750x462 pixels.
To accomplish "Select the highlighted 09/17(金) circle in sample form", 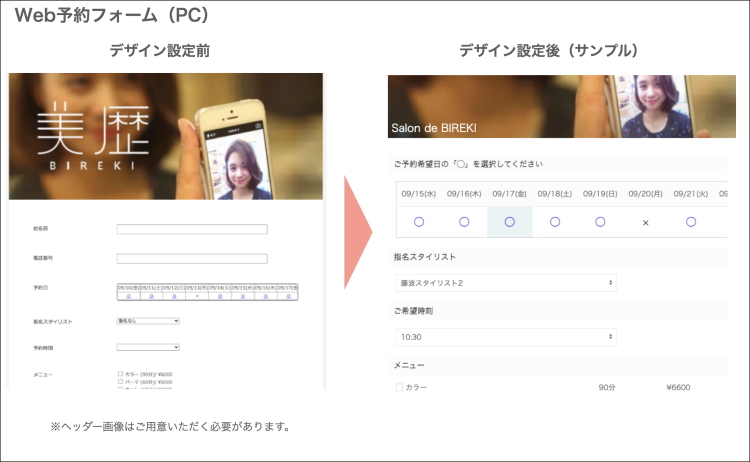I will click(509, 222).
